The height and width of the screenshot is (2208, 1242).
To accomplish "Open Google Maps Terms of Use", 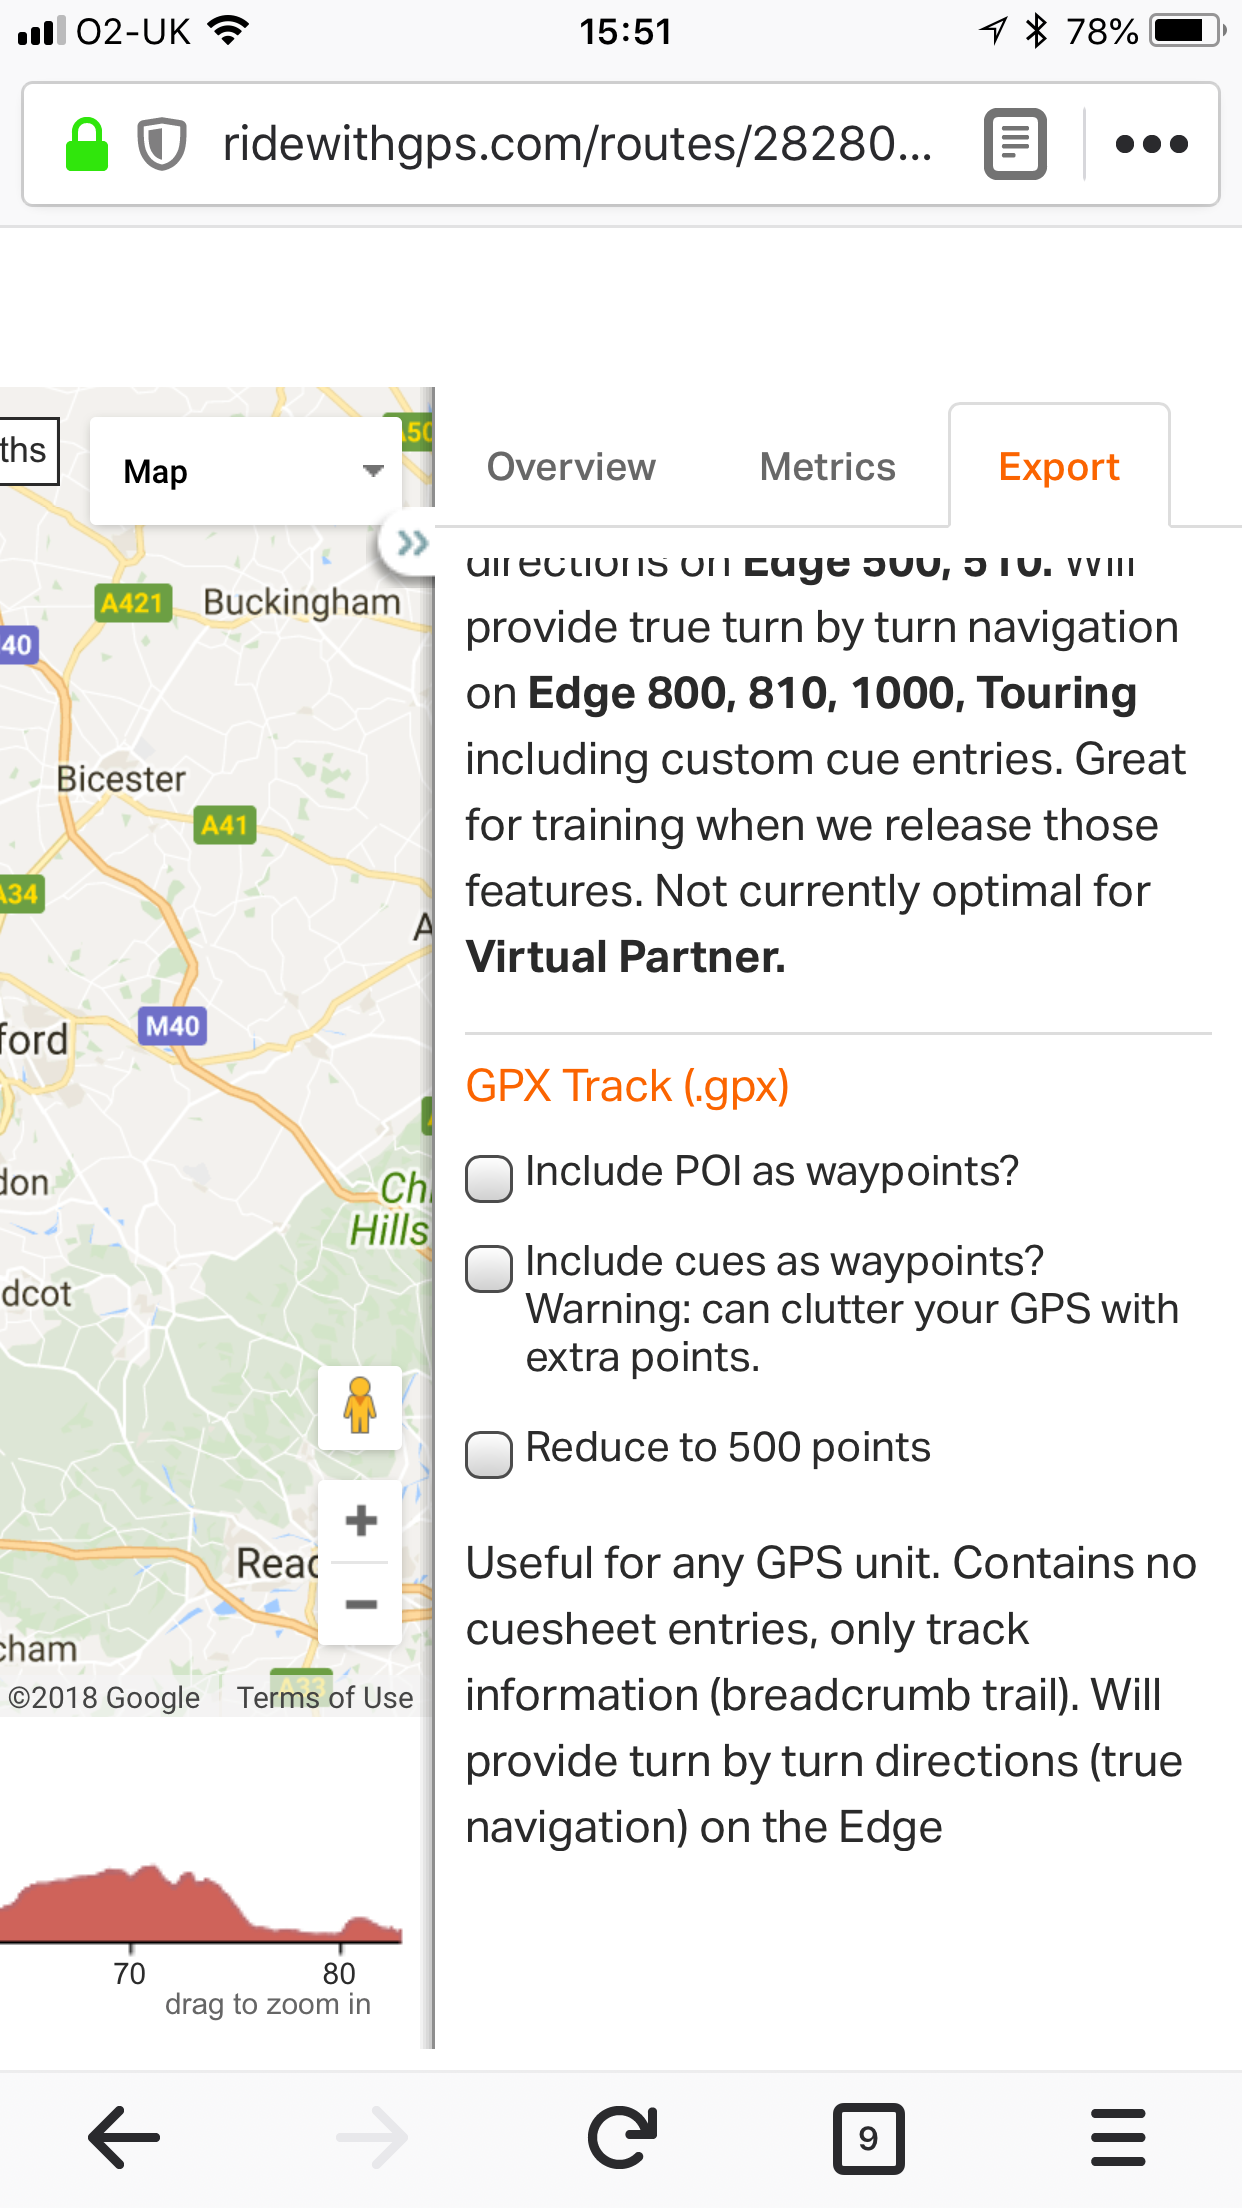I will 324,1697.
